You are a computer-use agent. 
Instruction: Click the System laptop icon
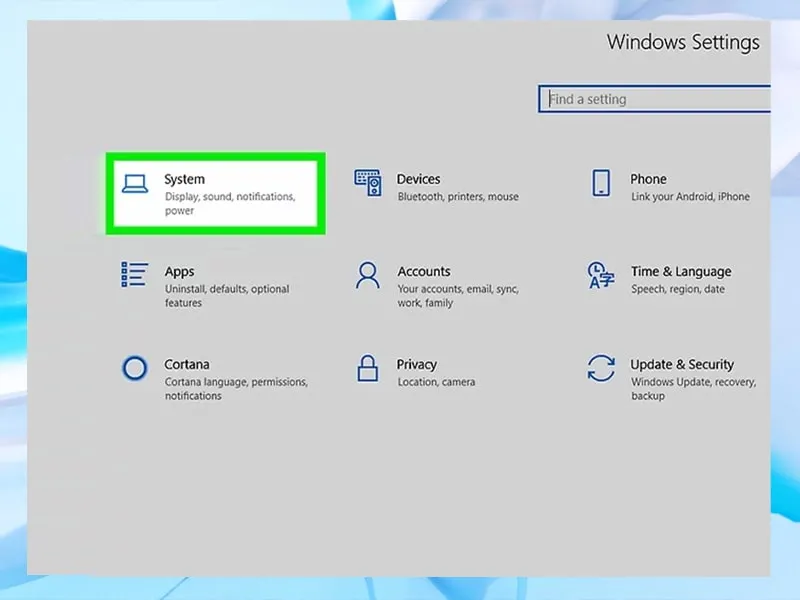click(x=134, y=183)
